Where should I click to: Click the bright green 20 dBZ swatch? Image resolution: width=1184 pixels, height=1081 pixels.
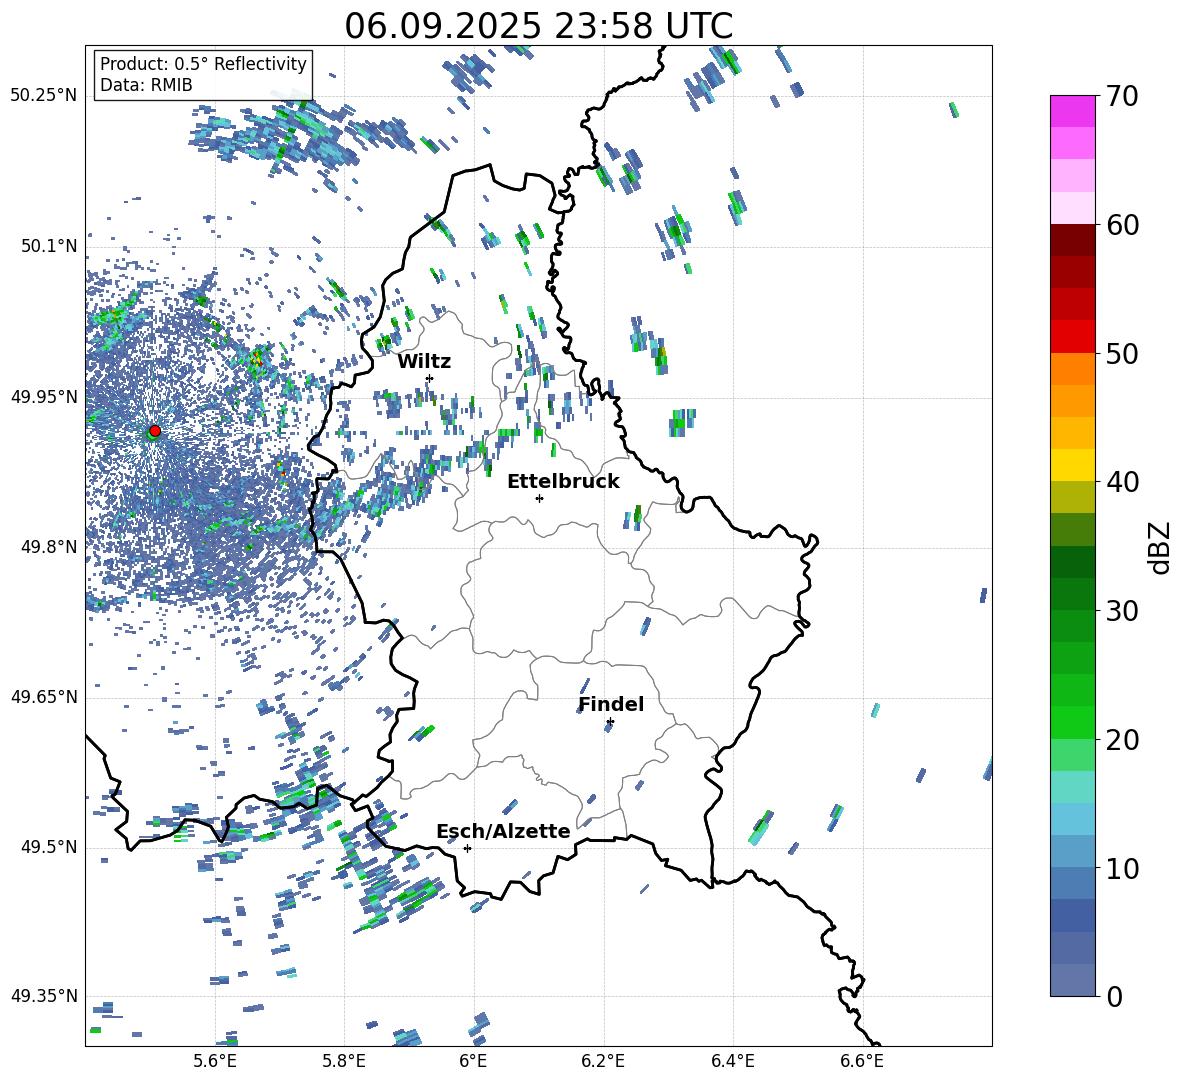(1073, 722)
